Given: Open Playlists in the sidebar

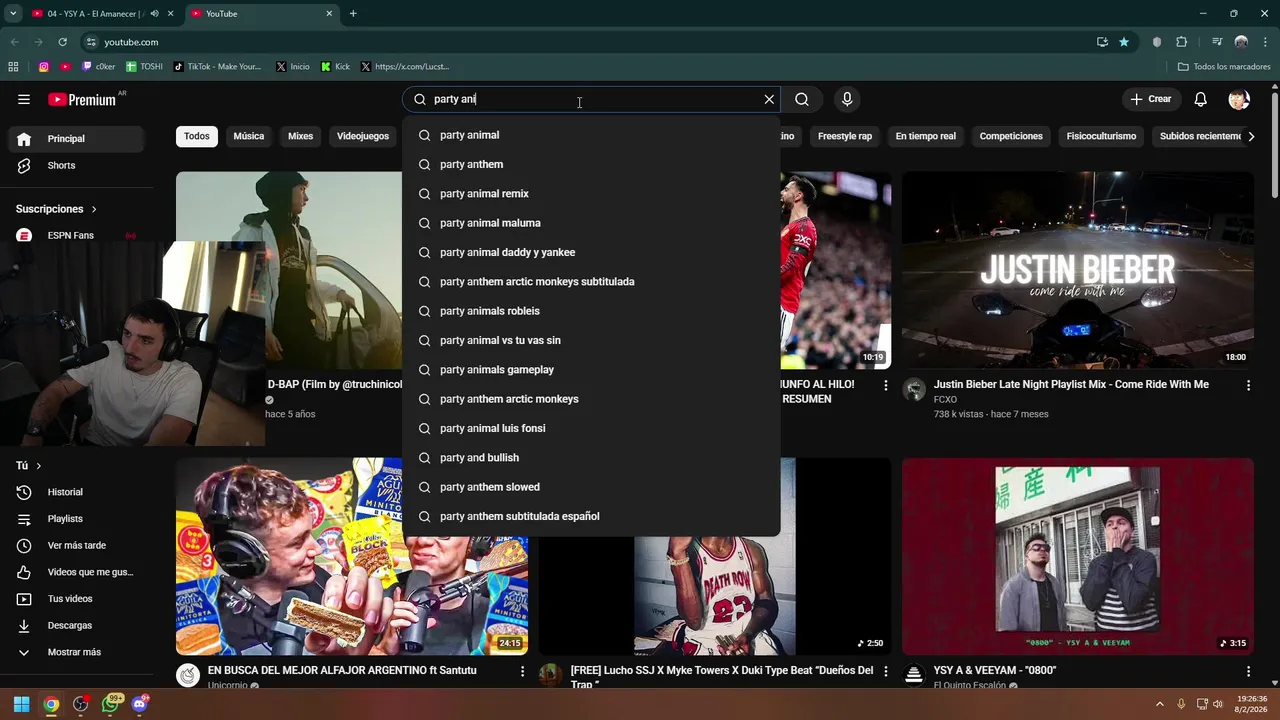Looking at the screenshot, I should pyautogui.click(x=75, y=519).
